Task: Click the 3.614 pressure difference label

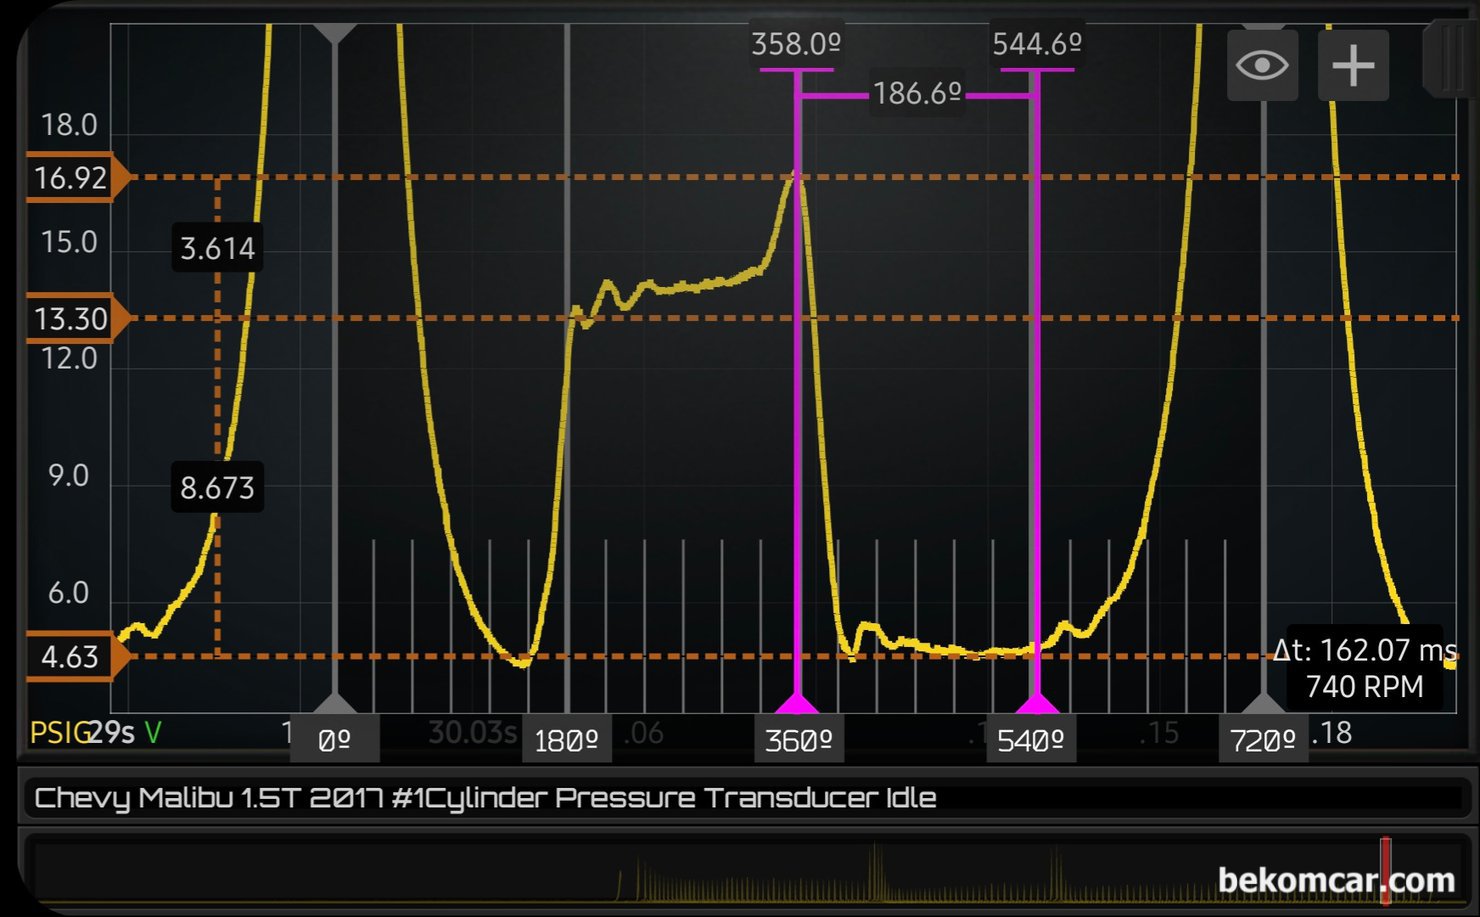Action: pyautogui.click(x=217, y=248)
